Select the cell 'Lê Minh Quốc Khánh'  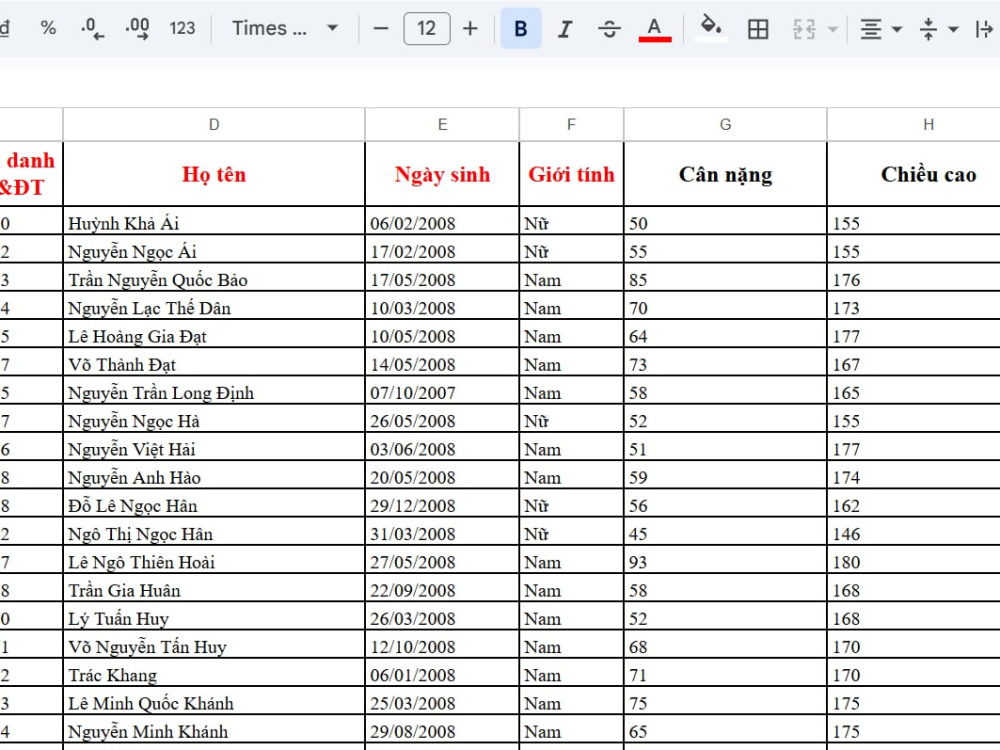[x=214, y=700]
